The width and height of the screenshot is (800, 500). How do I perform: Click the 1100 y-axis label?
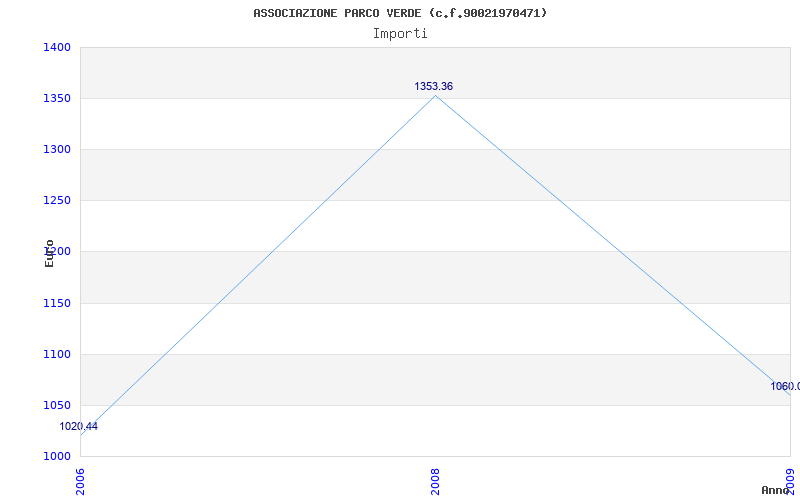57,355
